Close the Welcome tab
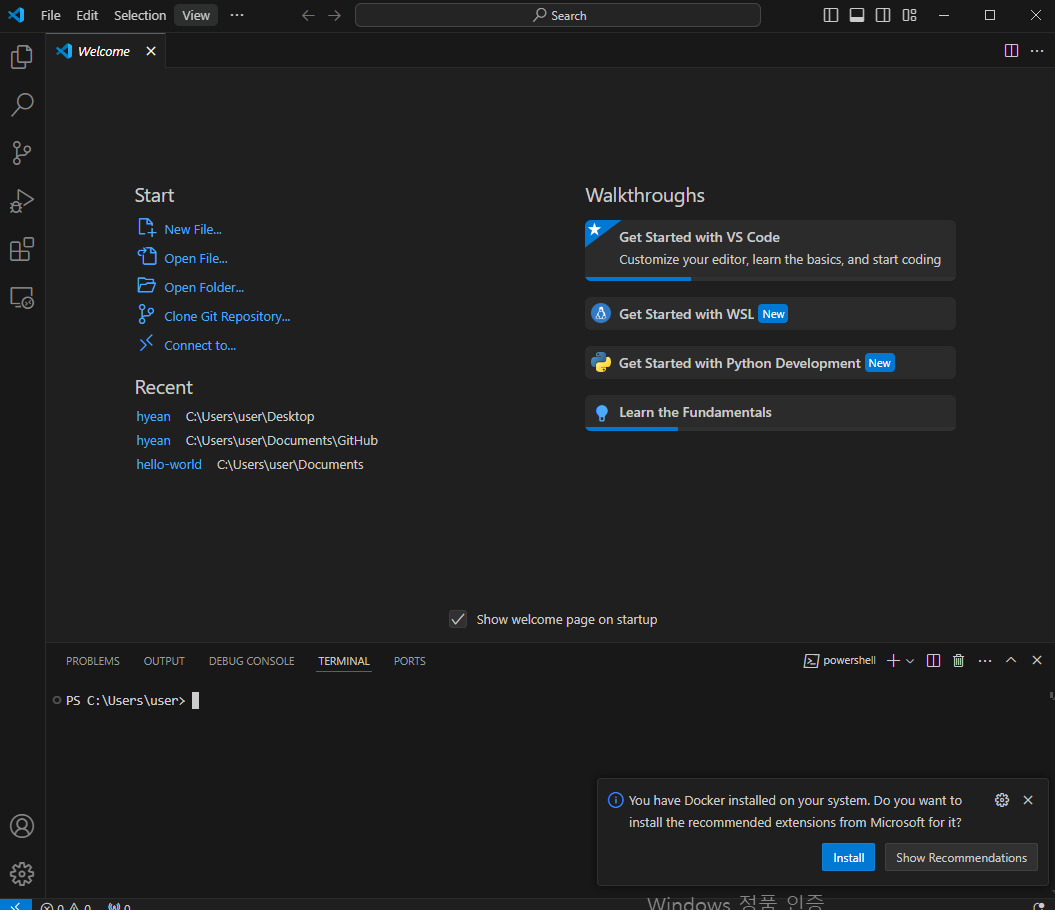Screen dimensions: 1055x910 click(151, 51)
